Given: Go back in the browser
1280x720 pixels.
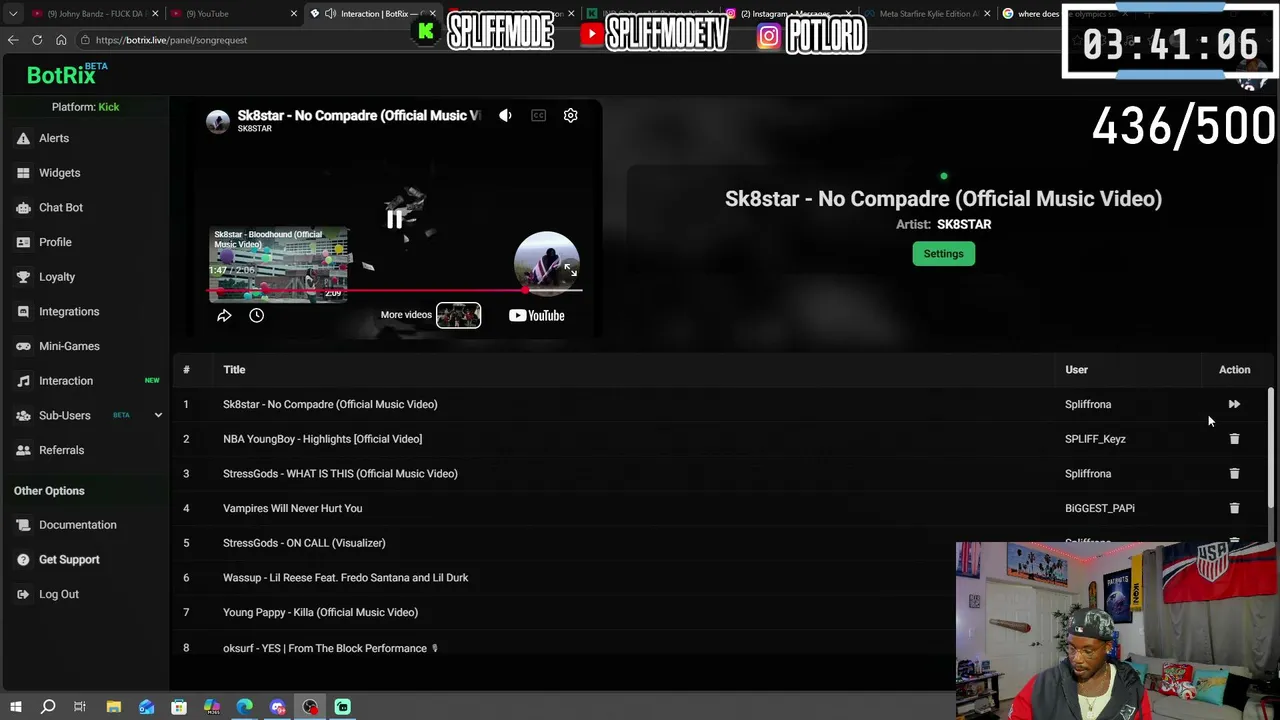Looking at the screenshot, I should pyautogui.click(x=13, y=40).
